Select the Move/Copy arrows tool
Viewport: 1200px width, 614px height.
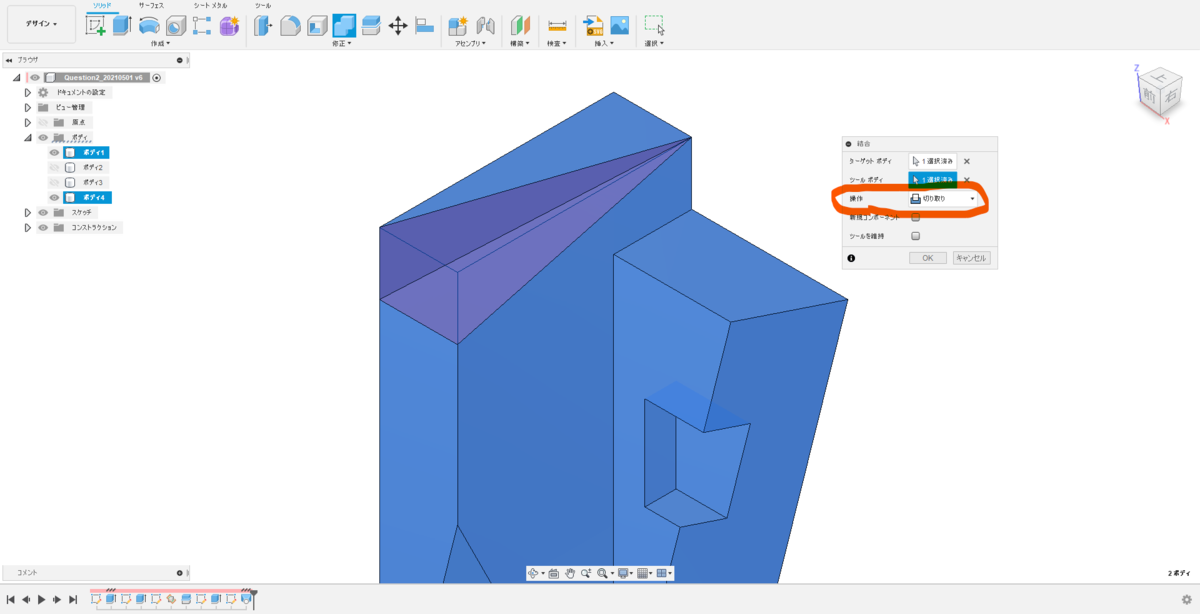(x=398, y=26)
